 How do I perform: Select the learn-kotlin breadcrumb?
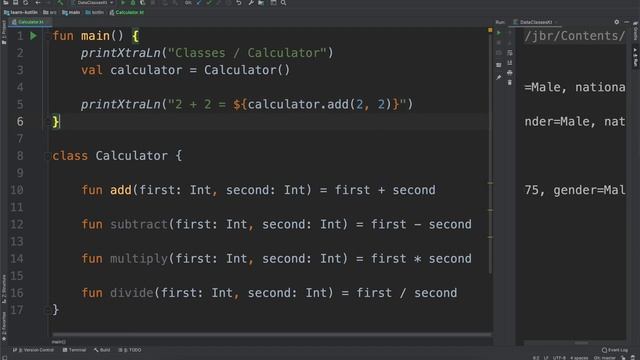[21, 12]
